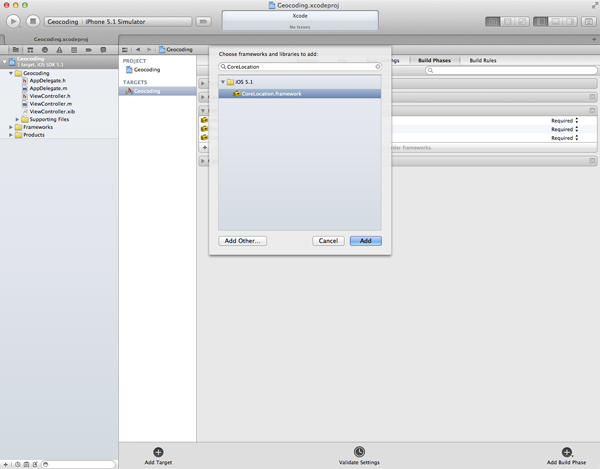Viewport: 600px width, 469px height.
Task: Switch to the Build Phases tab
Action: (x=434, y=60)
